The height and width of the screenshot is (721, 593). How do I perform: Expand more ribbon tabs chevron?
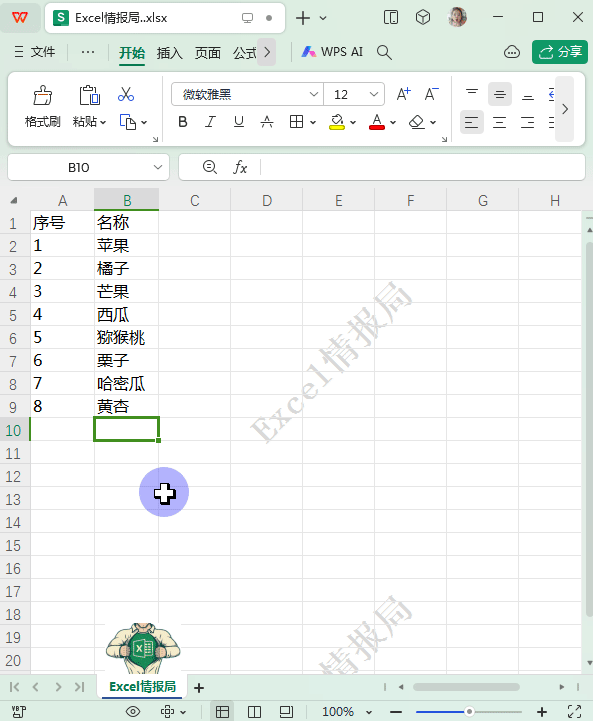(267, 52)
